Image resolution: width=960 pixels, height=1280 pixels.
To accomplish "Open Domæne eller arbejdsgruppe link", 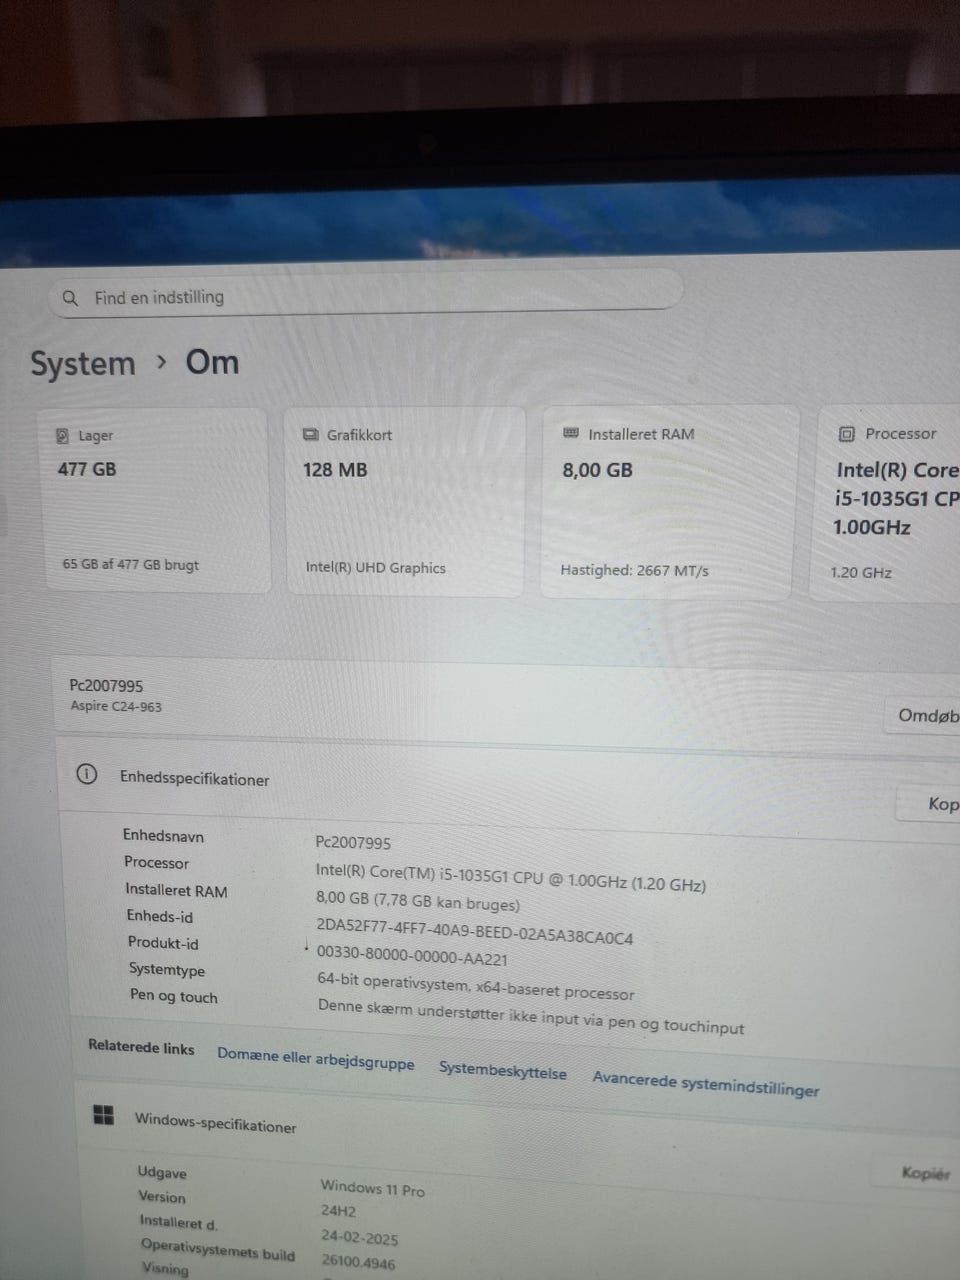I will [x=316, y=1058].
